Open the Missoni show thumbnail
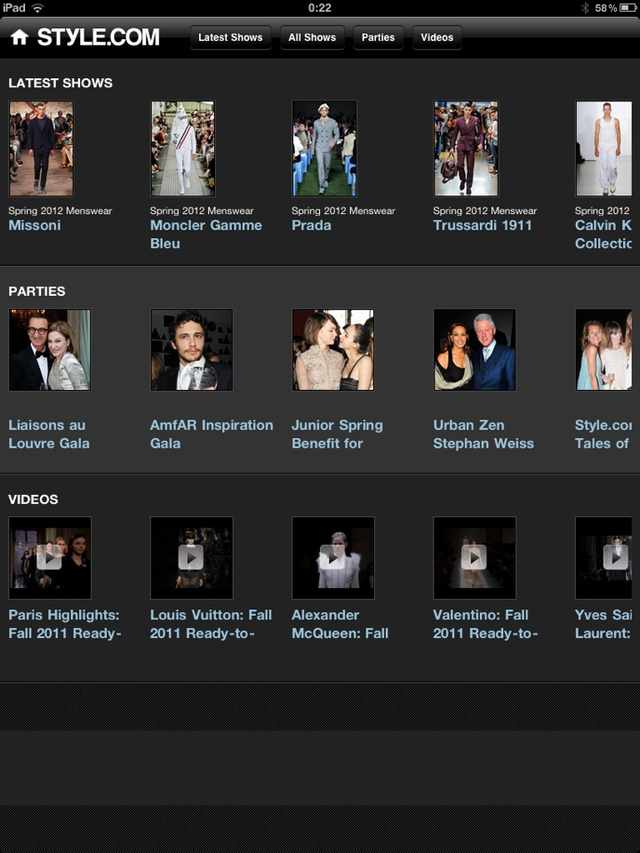The height and width of the screenshot is (853, 640). click(x=41, y=148)
